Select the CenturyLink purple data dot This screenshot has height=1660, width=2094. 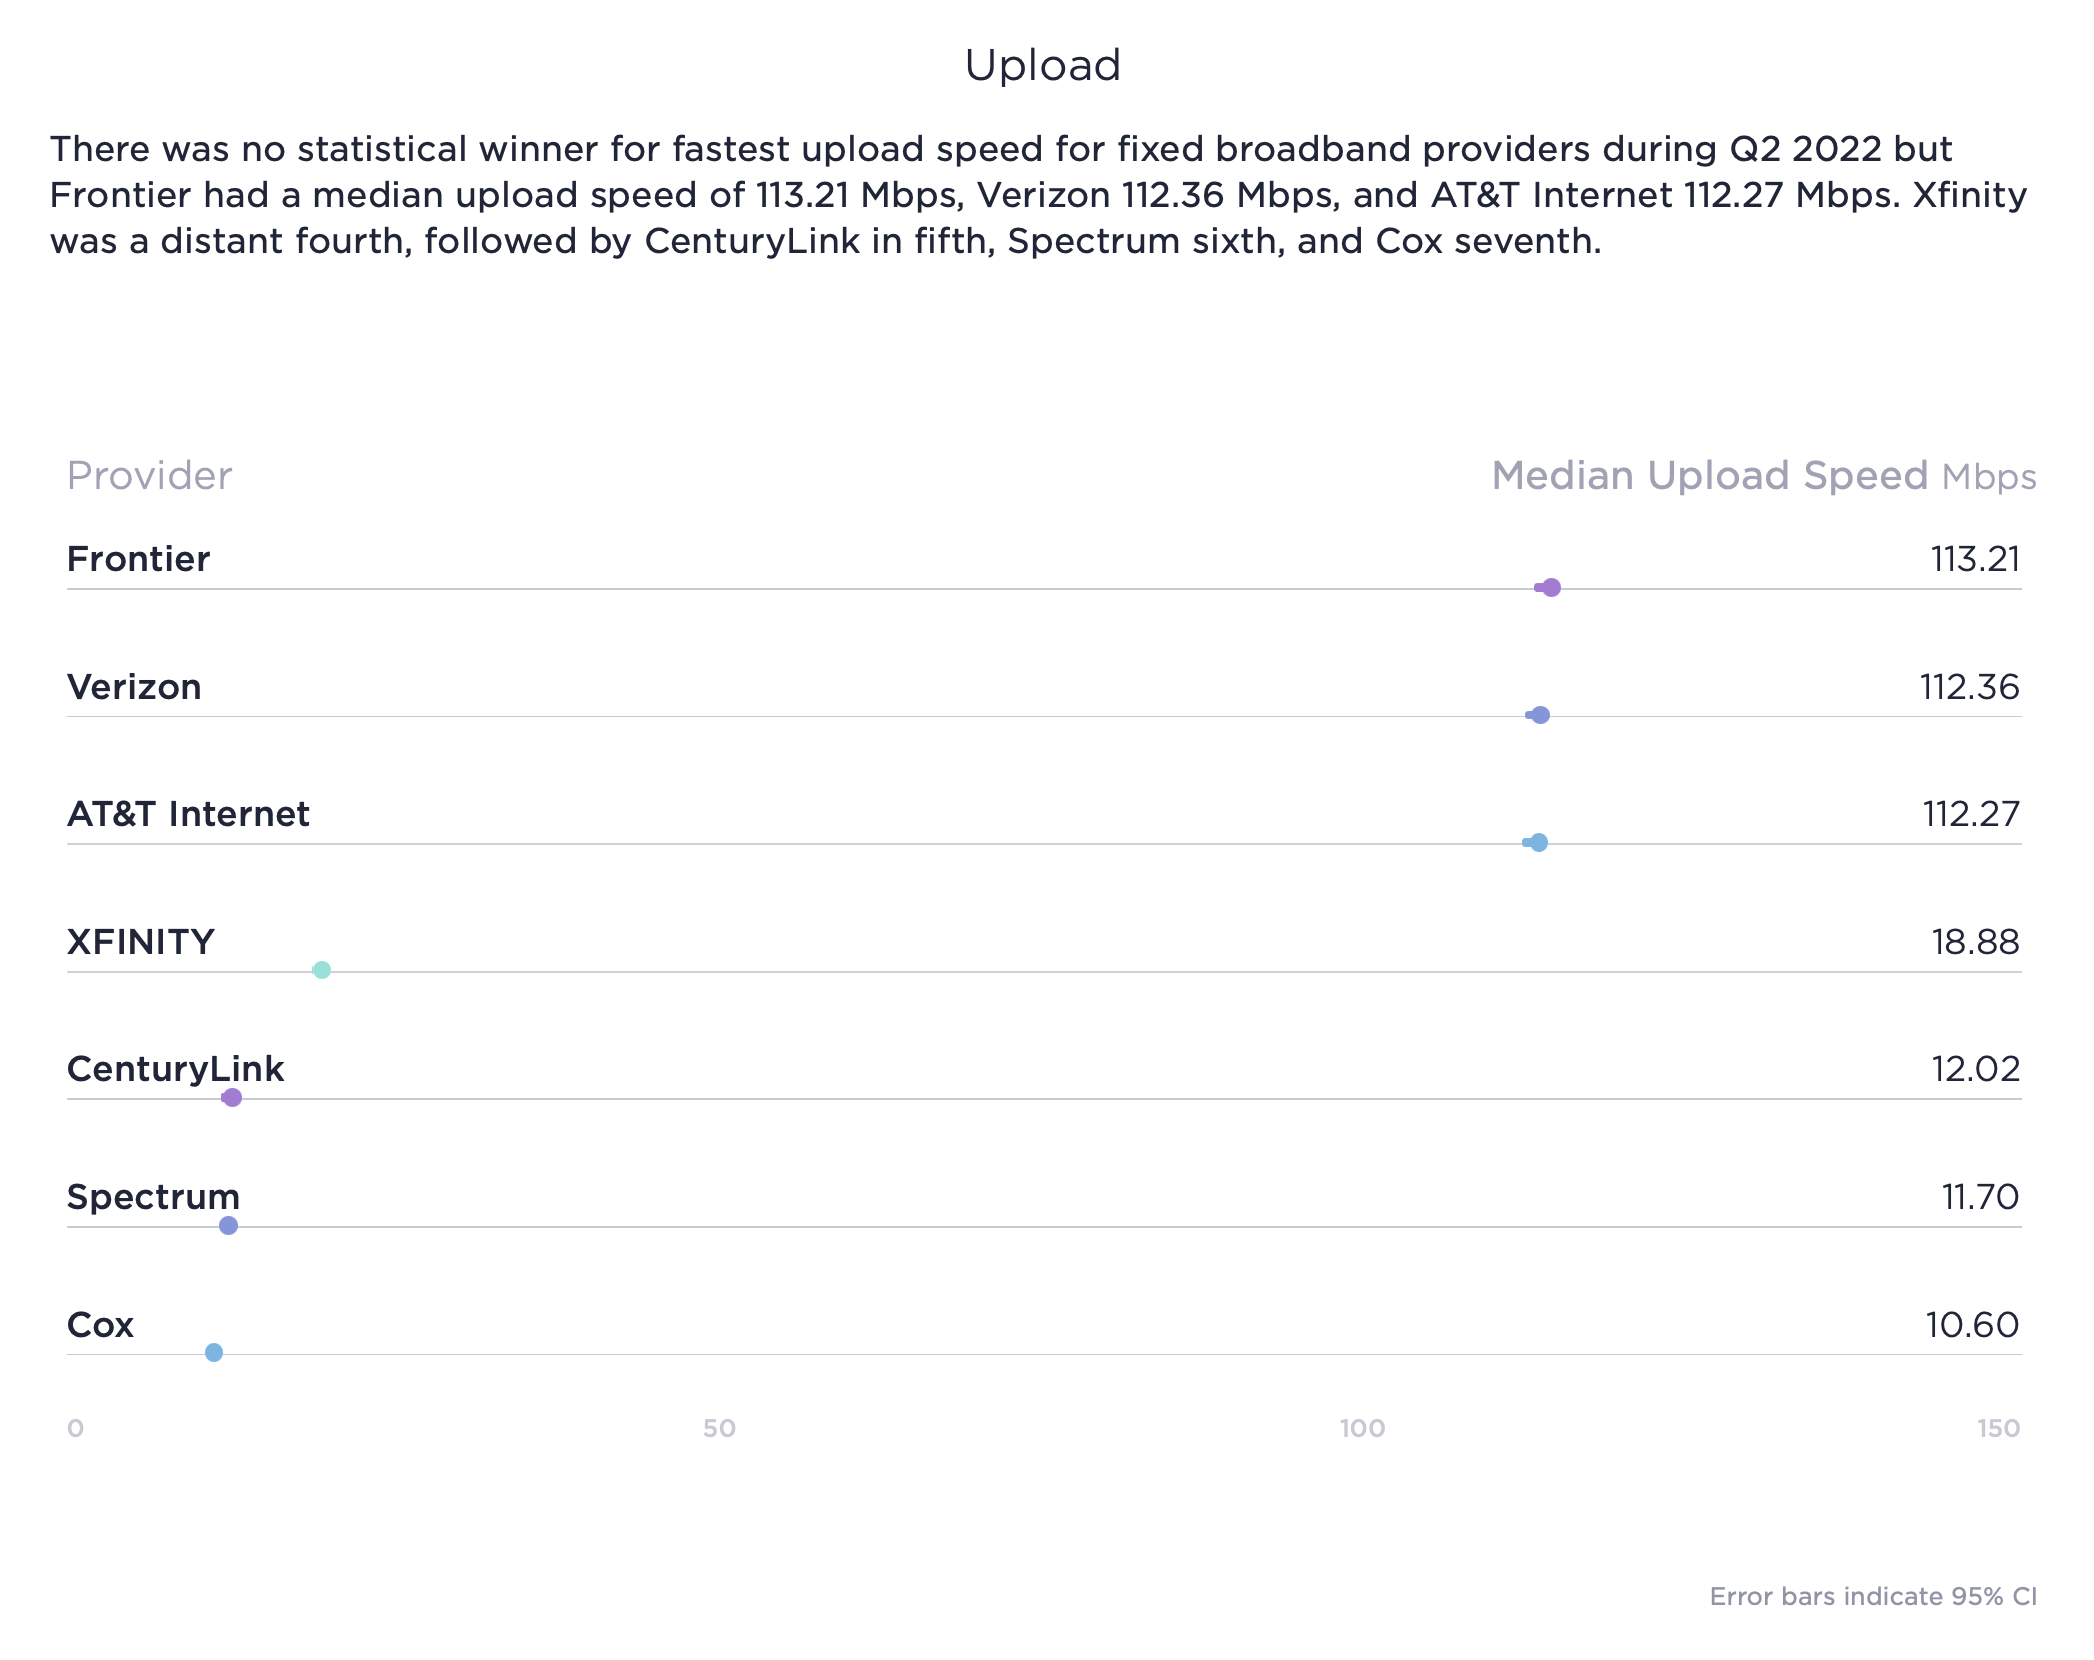click(x=232, y=1098)
